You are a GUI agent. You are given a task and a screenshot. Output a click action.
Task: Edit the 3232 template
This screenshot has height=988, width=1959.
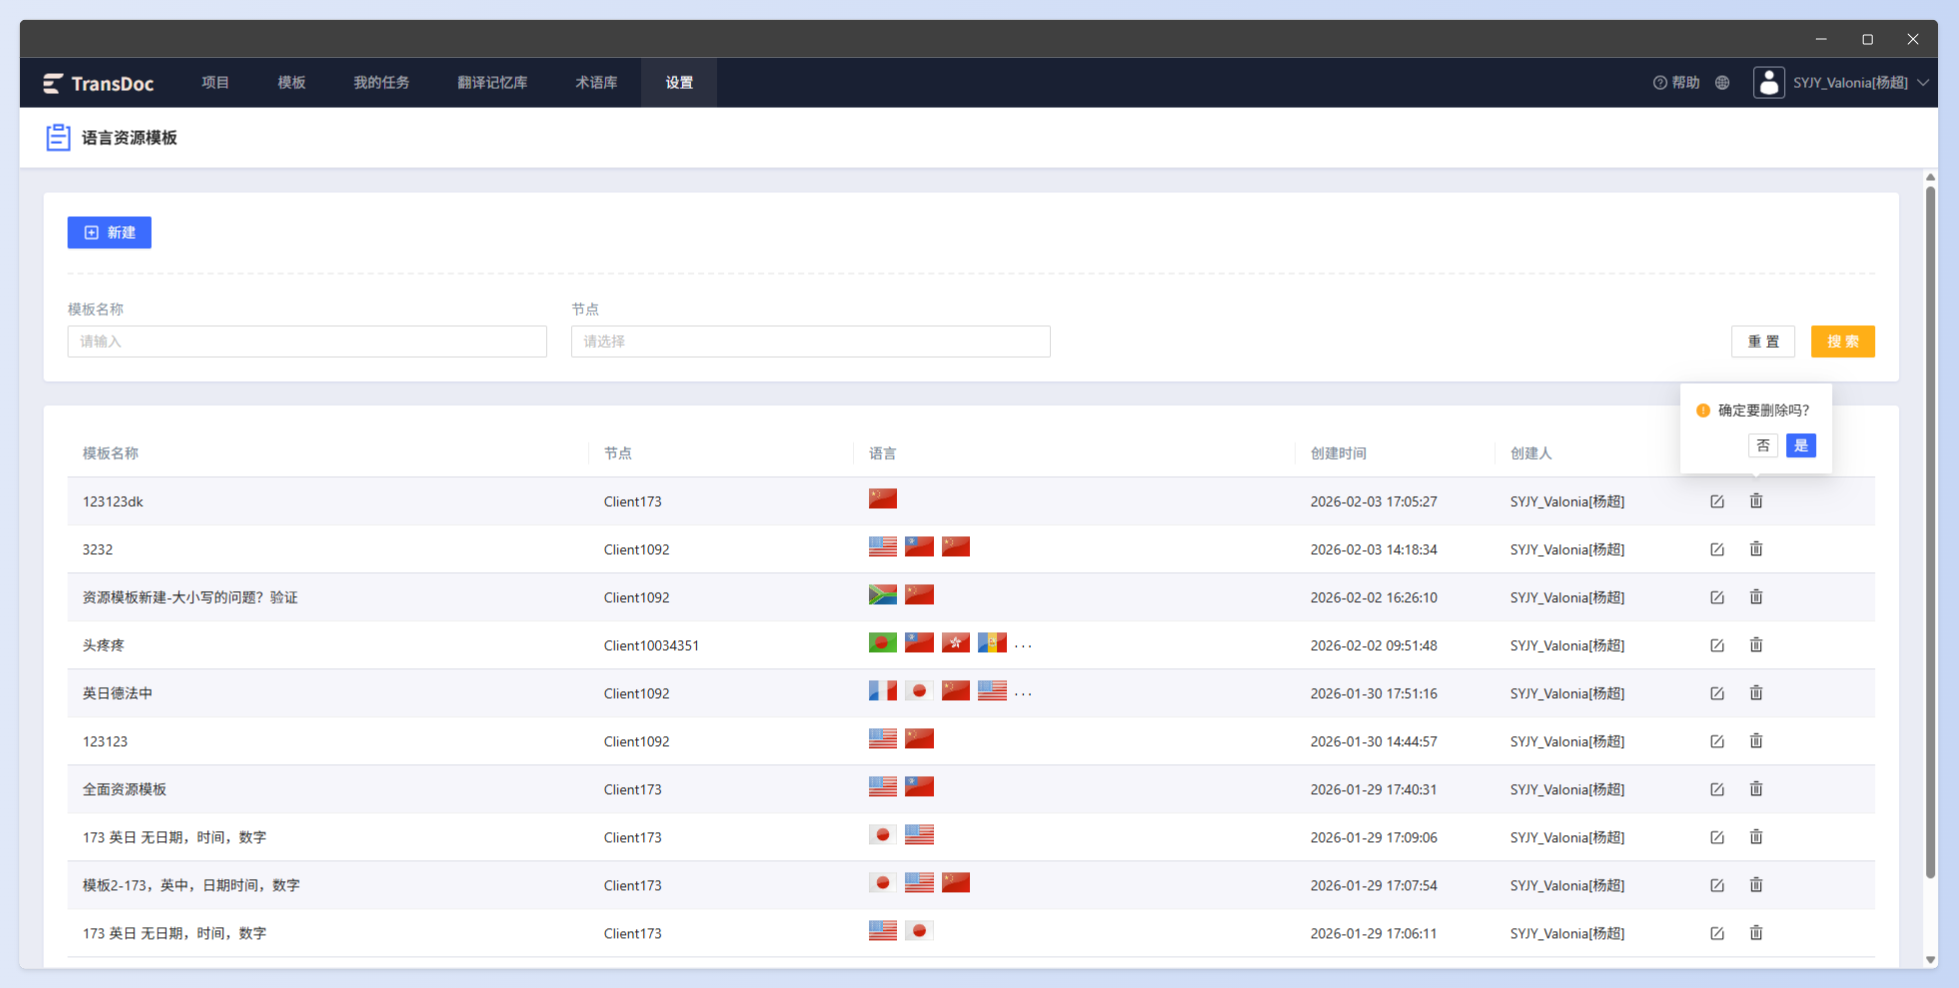[1717, 549]
